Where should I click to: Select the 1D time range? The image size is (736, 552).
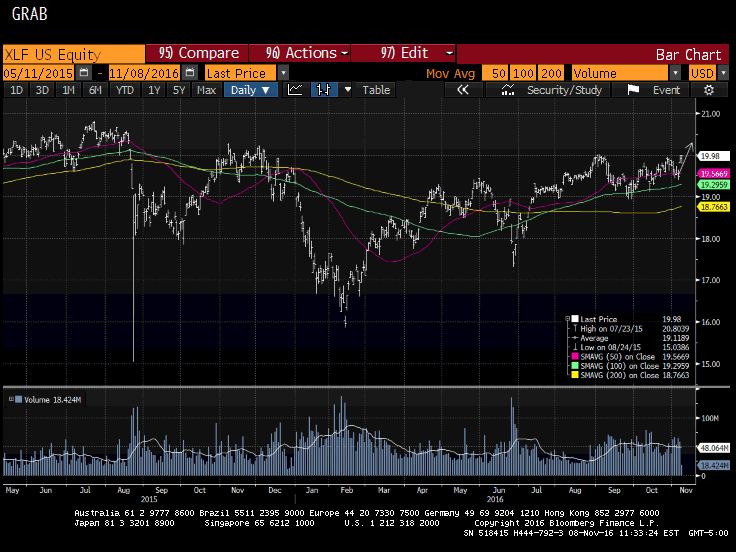(x=16, y=90)
